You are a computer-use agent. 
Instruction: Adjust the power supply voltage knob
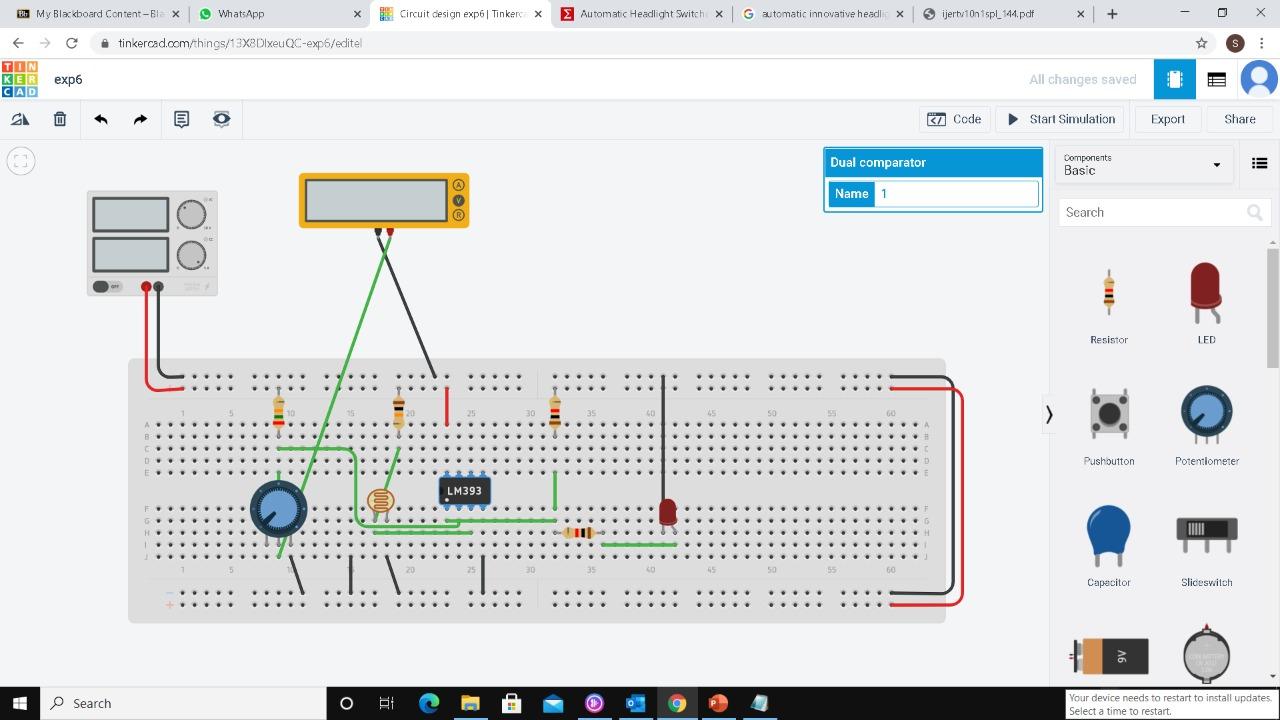[190, 212]
